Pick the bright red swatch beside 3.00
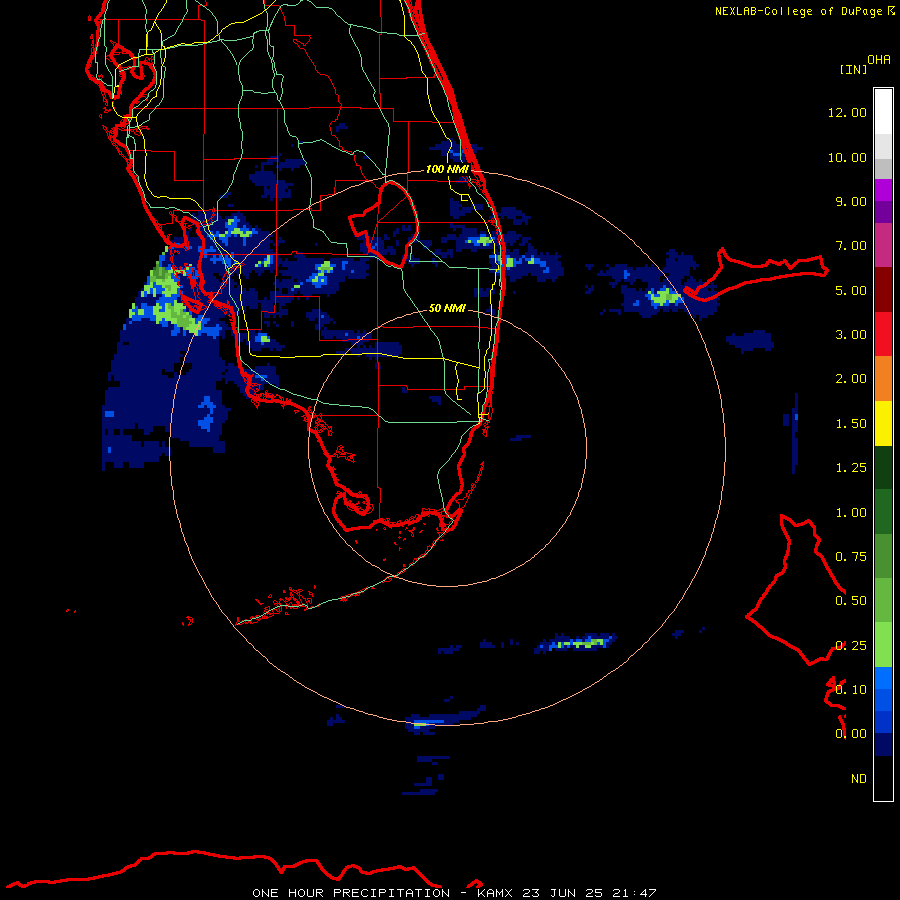This screenshot has height=900, width=900. [883, 334]
